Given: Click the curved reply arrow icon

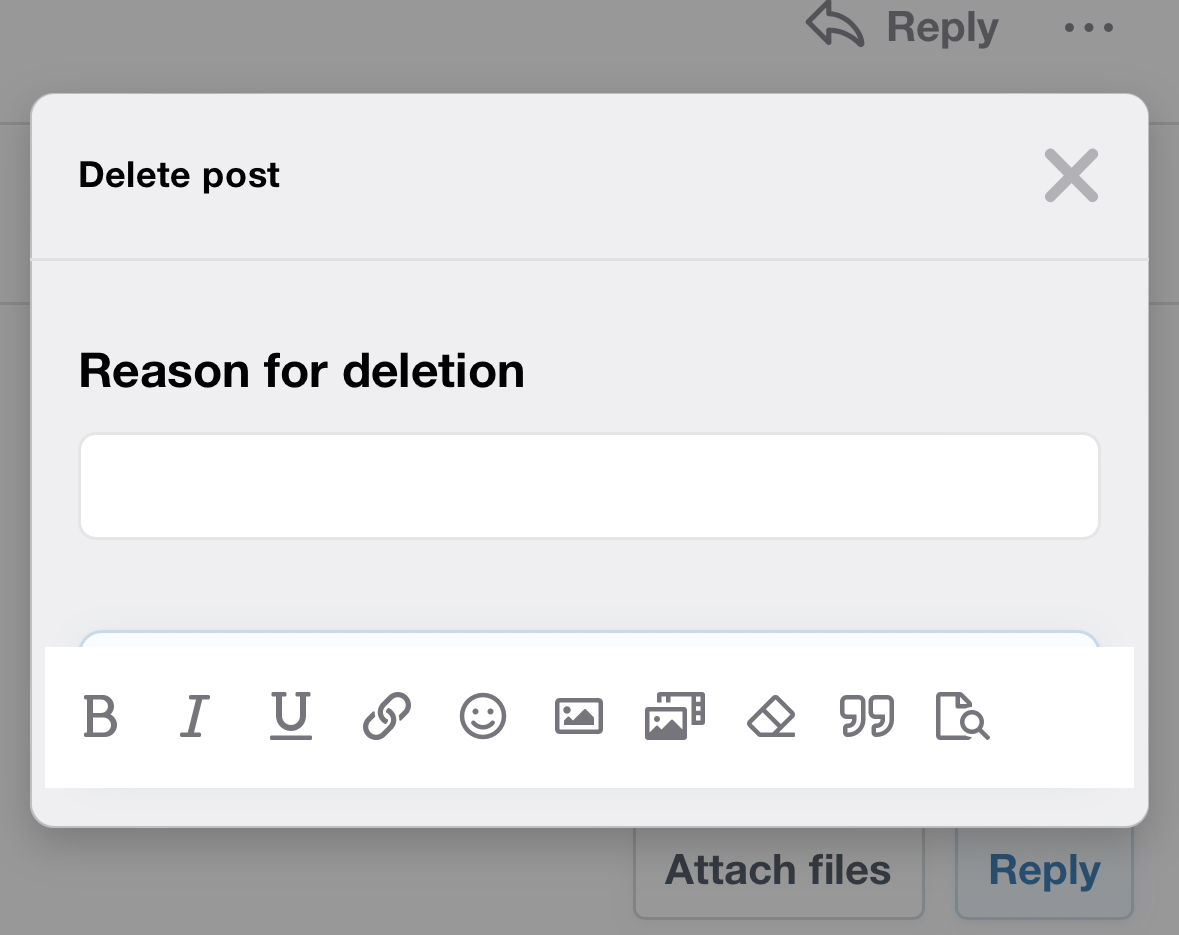Looking at the screenshot, I should 835,26.
